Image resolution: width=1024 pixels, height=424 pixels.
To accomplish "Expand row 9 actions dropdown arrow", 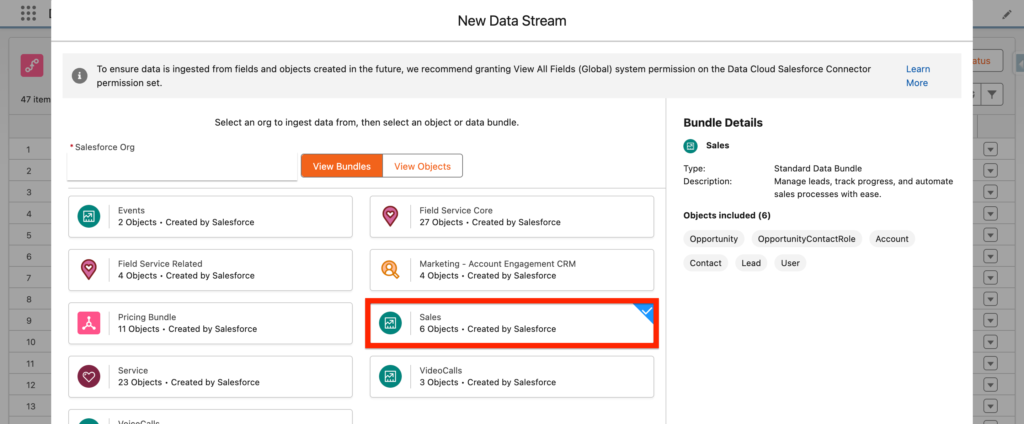I will [x=990, y=321].
